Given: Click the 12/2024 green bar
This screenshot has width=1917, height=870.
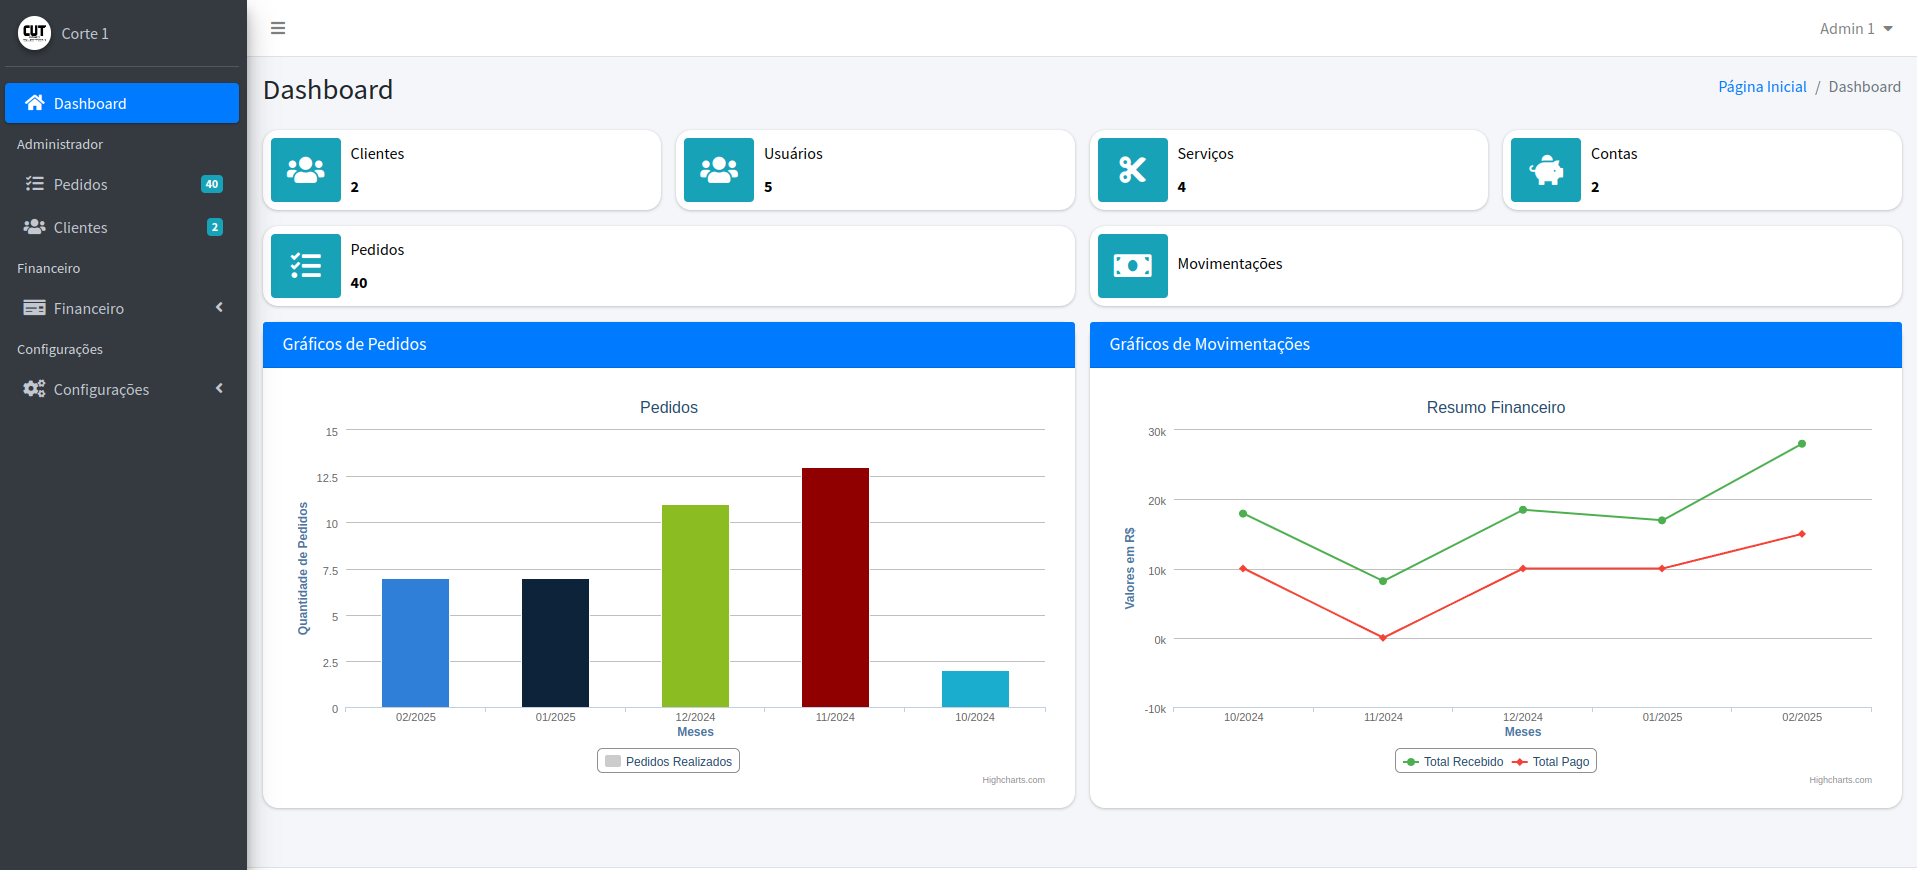Looking at the screenshot, I should tap(695, 606).
